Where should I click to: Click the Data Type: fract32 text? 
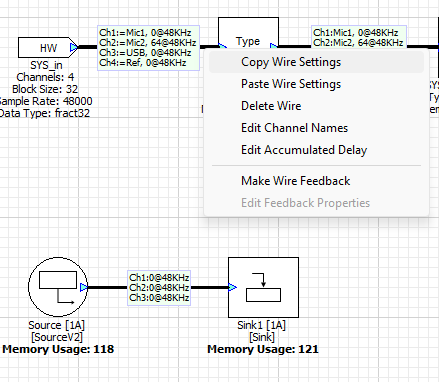click(x=45, y=113)
